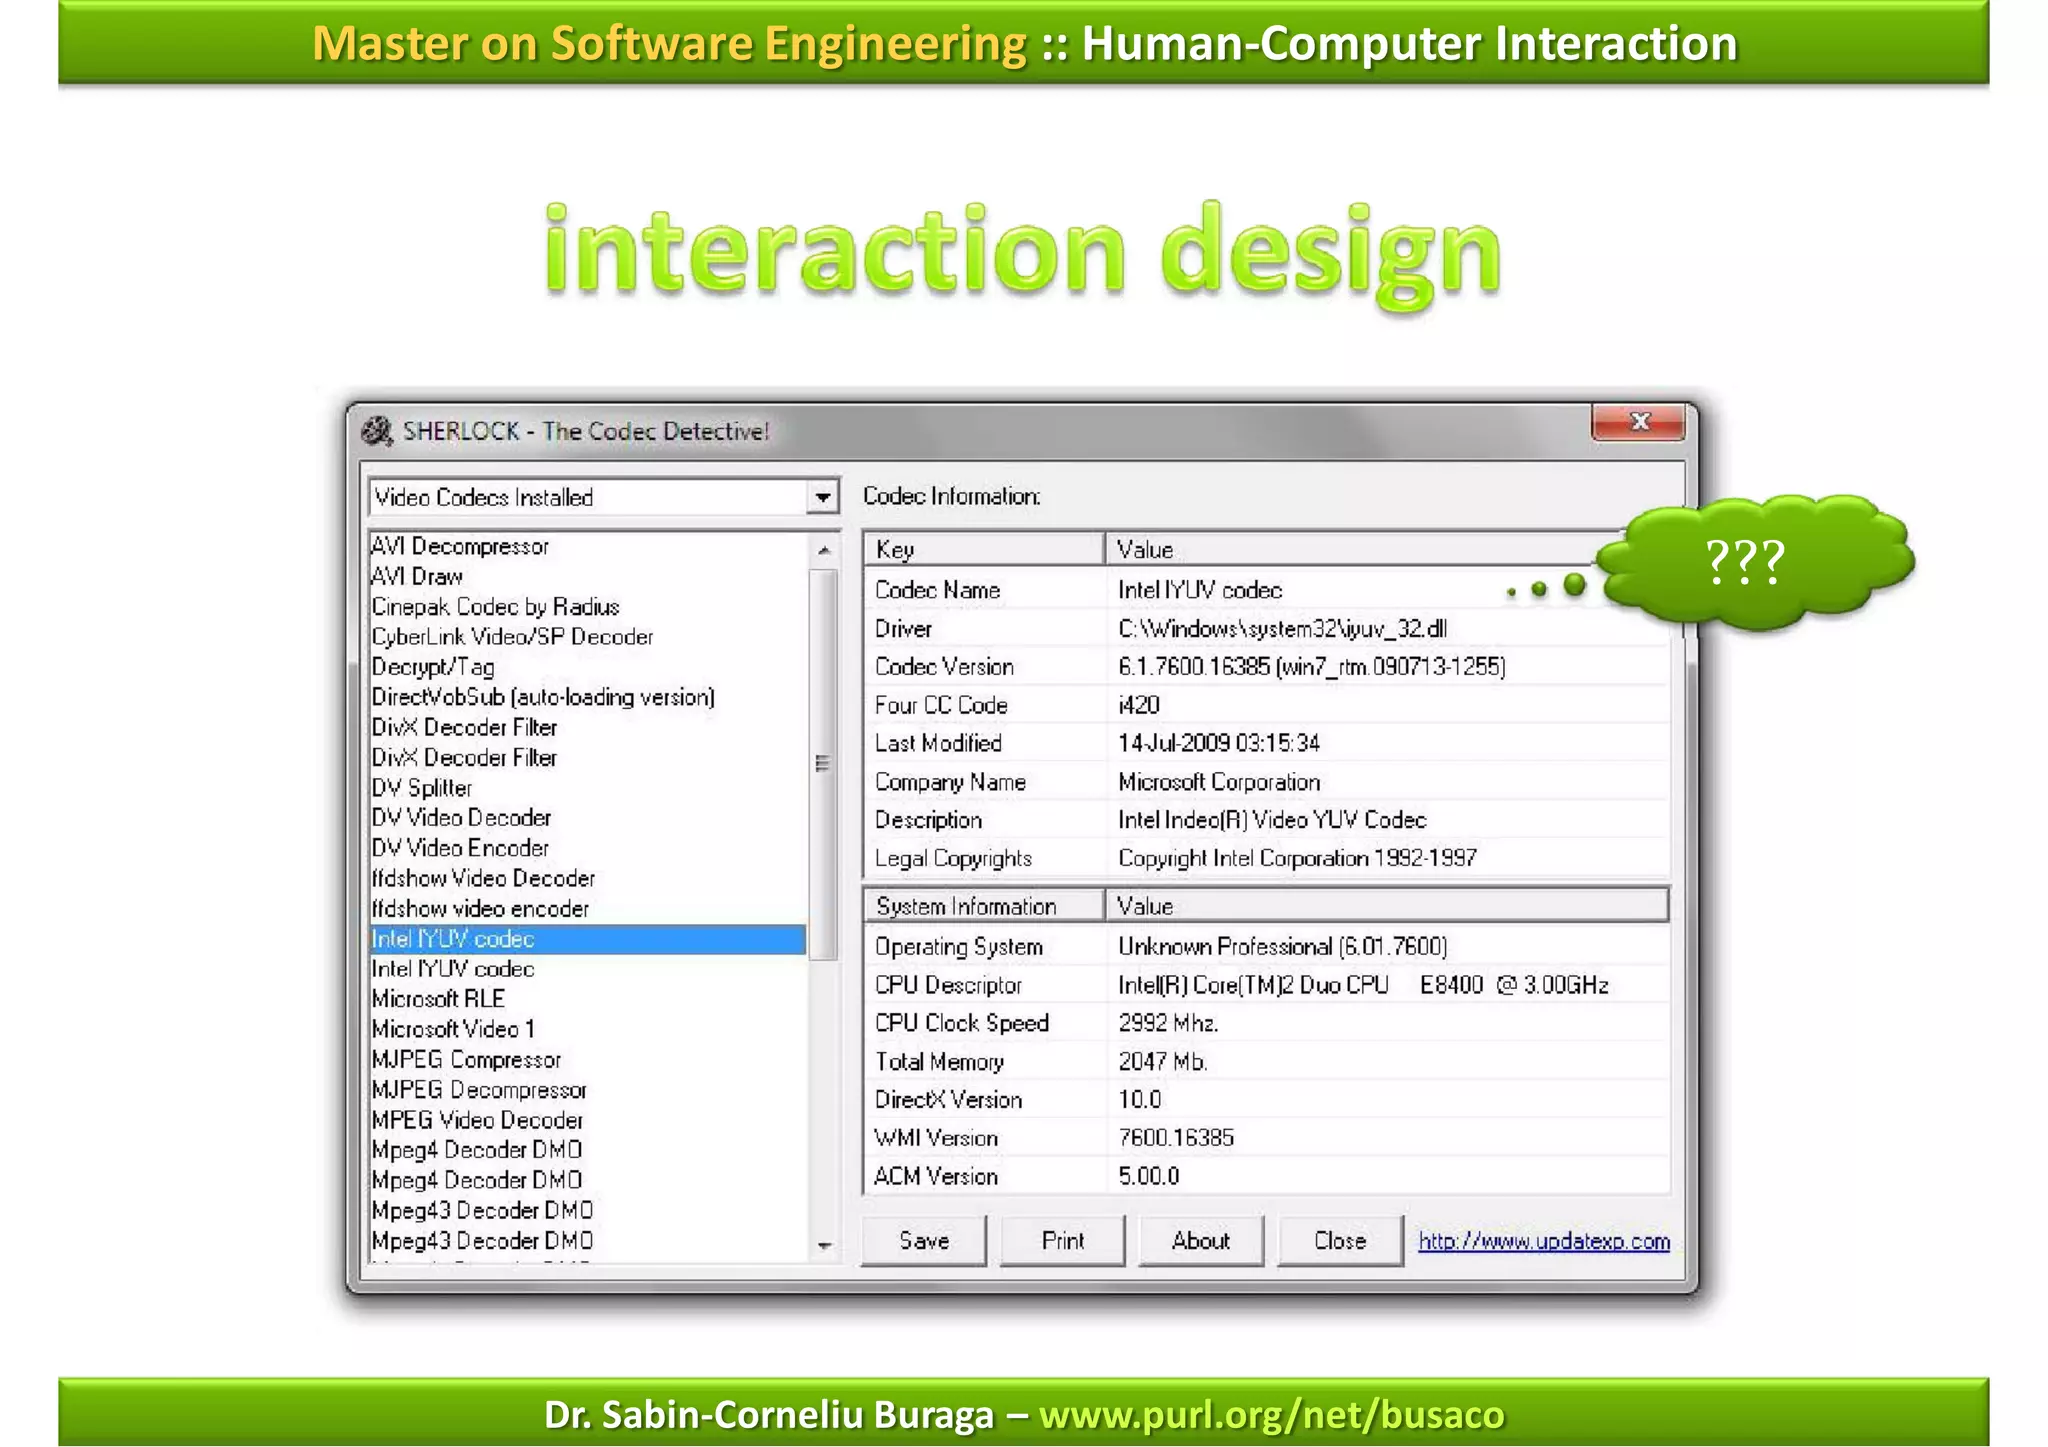Click the SHERLOCK app icon in title bar
This screenshot has width=2048, height=1447.
[x=377, y=431]
